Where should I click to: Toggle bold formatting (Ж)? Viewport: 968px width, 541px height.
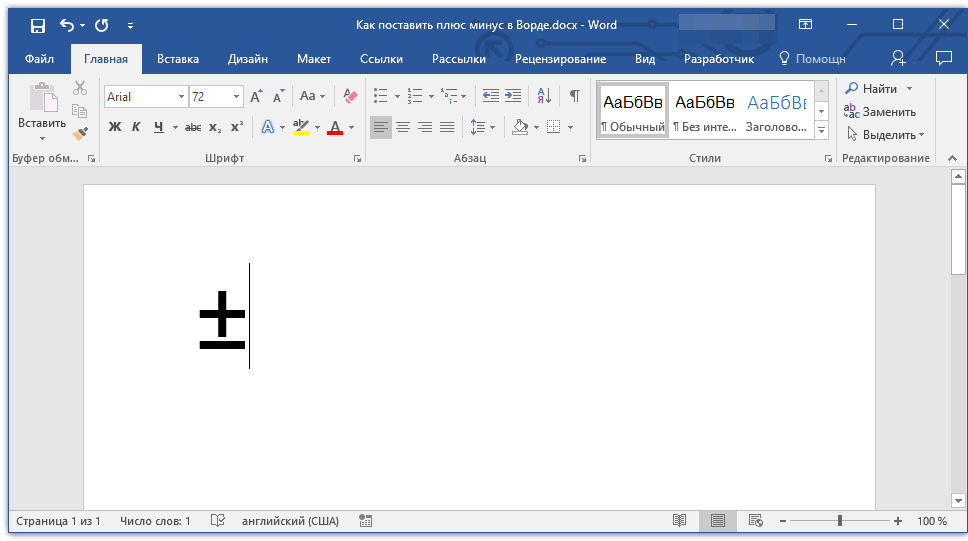click(114, 127)
